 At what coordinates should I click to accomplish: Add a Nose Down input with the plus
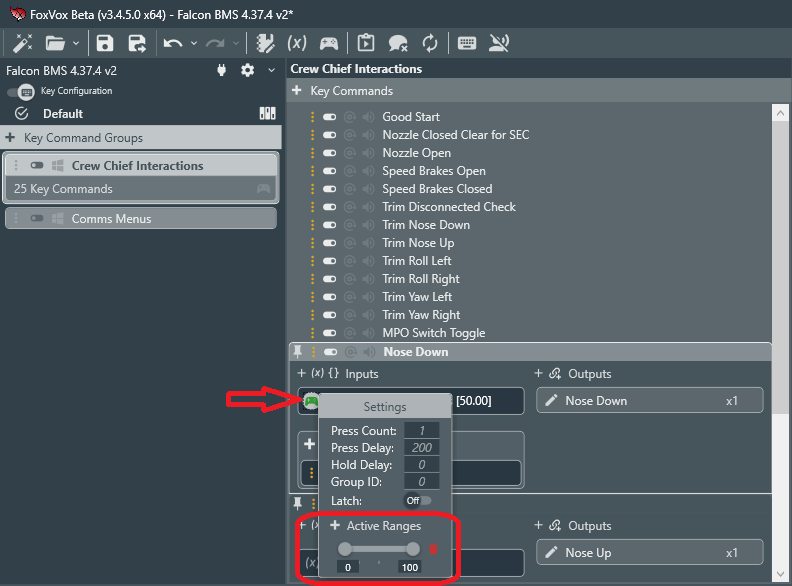pyautogui.click(x=302, y=373)
